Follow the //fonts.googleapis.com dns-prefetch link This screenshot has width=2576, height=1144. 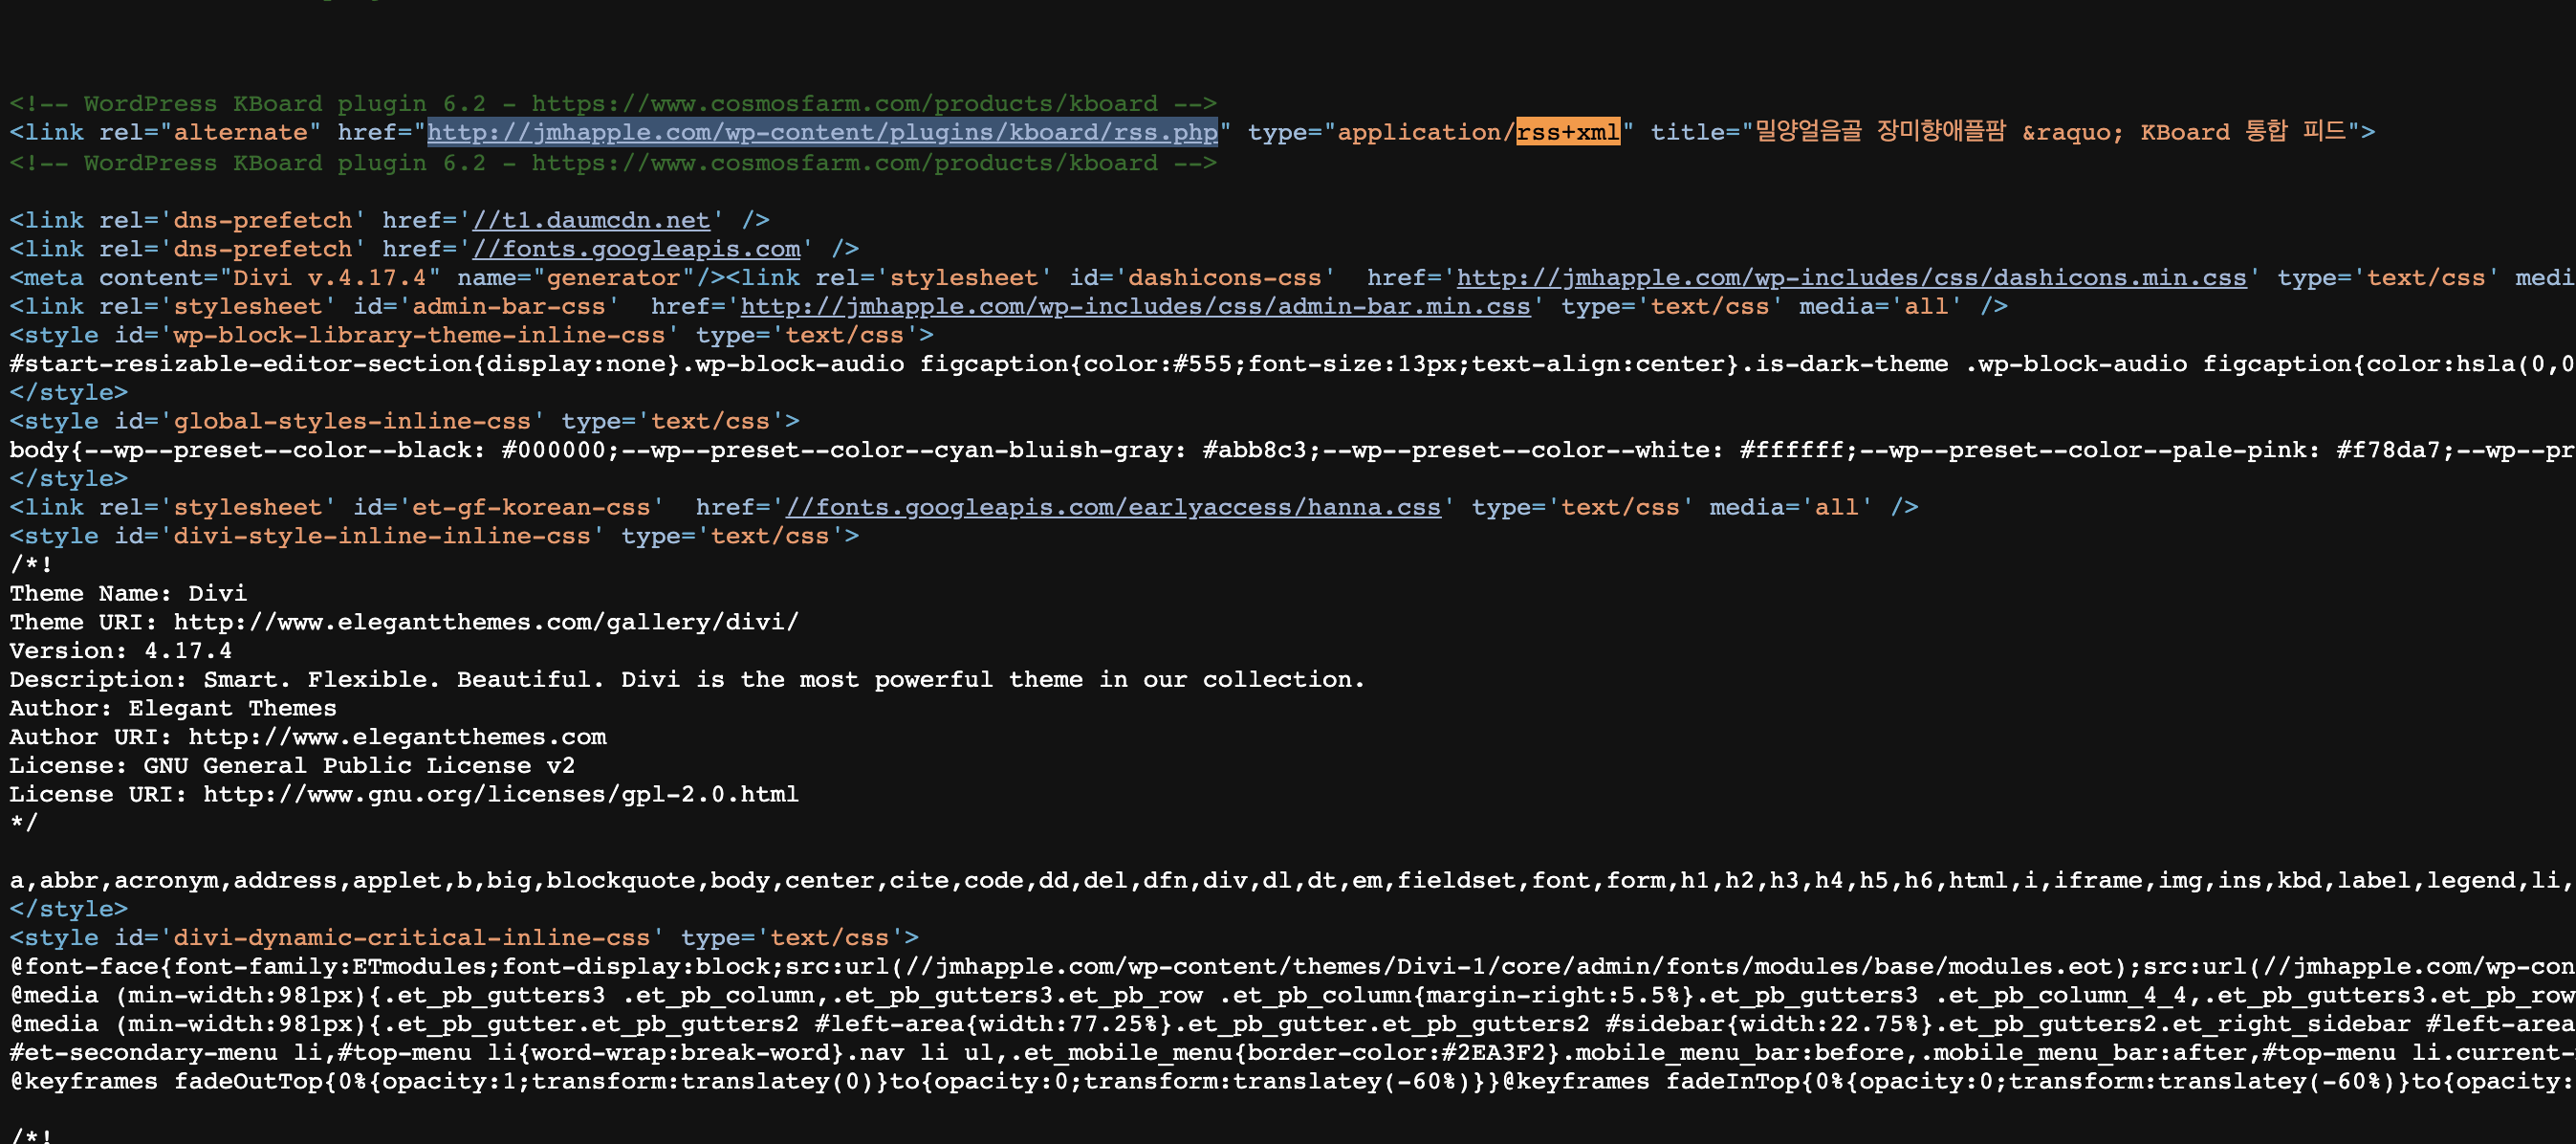click(636, 249)
